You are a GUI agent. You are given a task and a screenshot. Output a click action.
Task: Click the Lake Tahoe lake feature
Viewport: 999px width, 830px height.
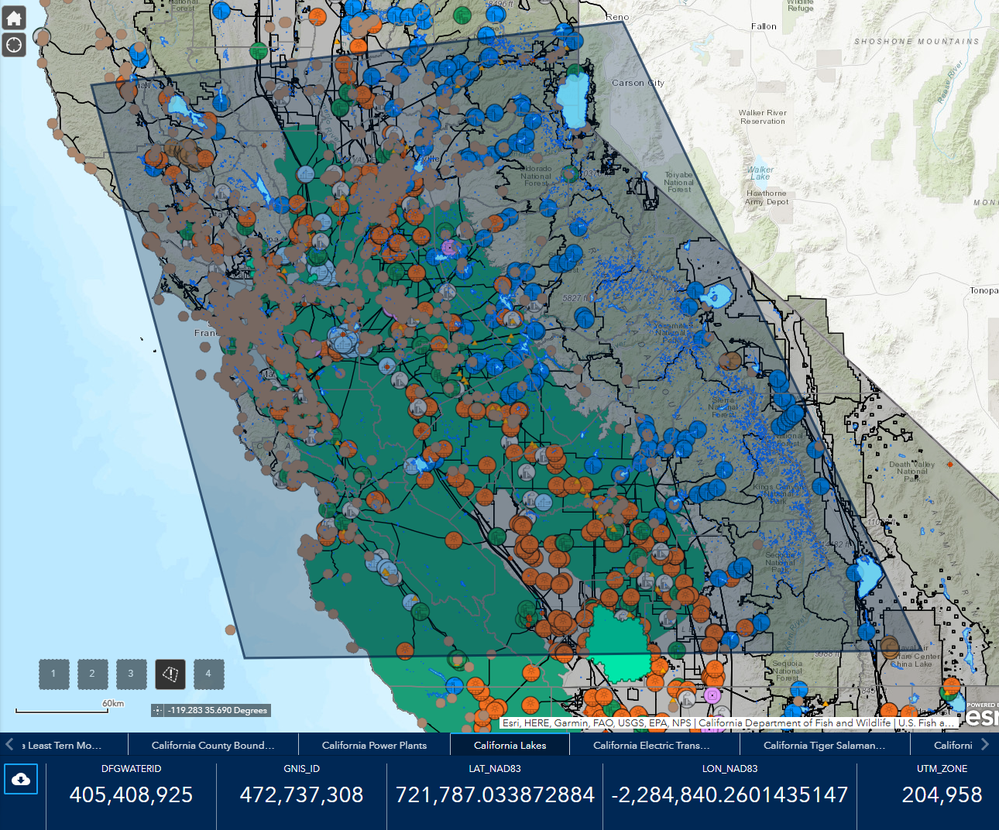pos(573,99)
